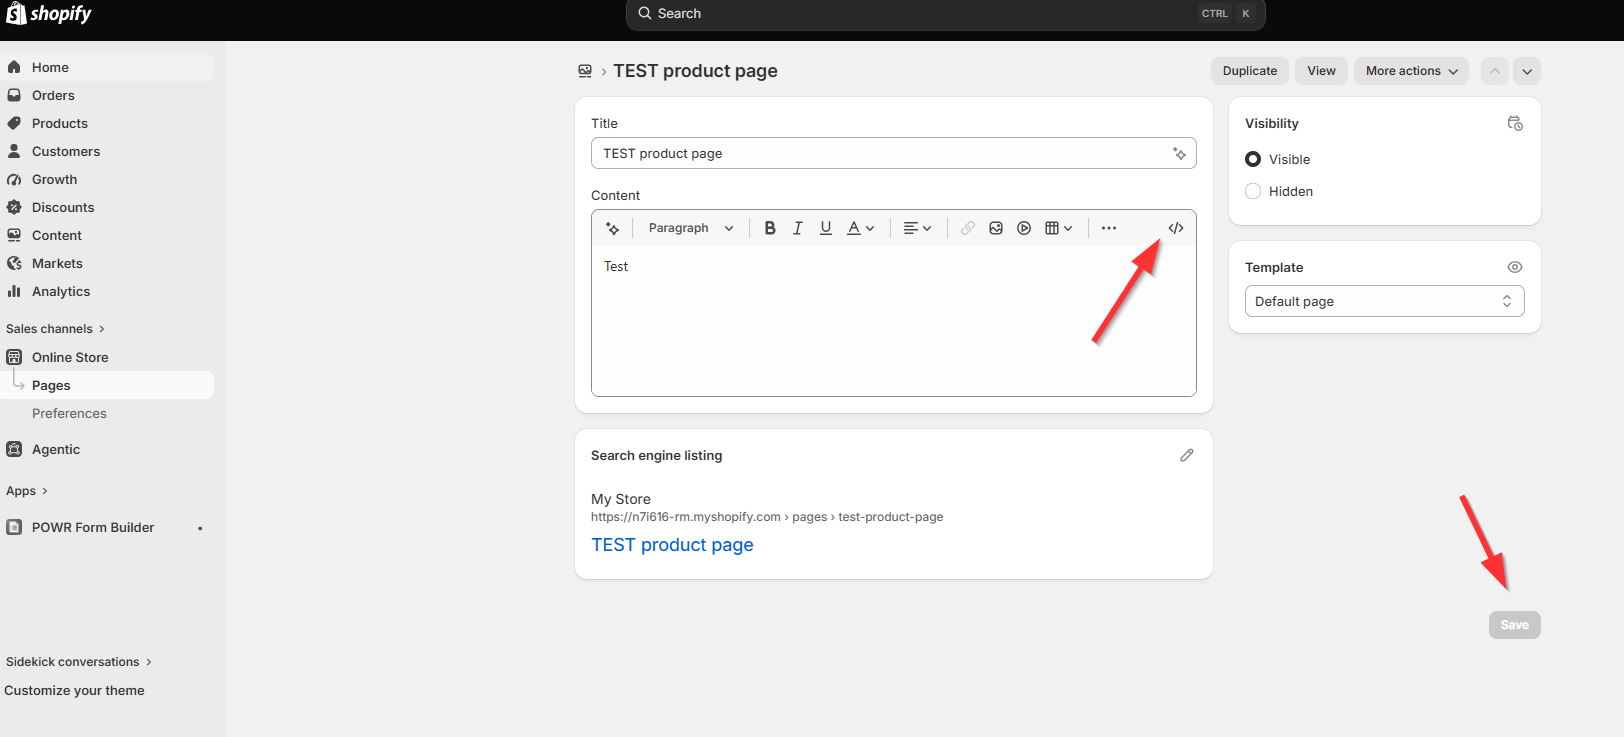
Task: Expand the Sales channels section
Action: [x=55, y=329]
